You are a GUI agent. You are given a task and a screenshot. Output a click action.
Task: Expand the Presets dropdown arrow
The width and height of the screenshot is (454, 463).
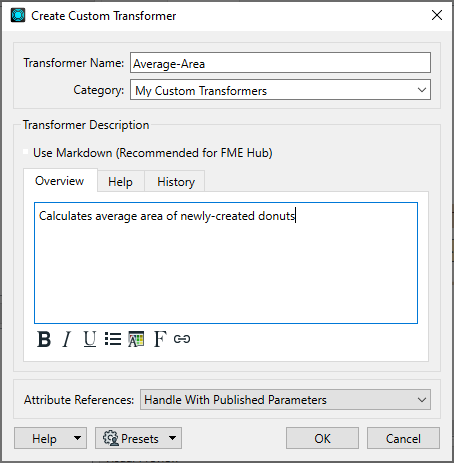coord(172,438)
